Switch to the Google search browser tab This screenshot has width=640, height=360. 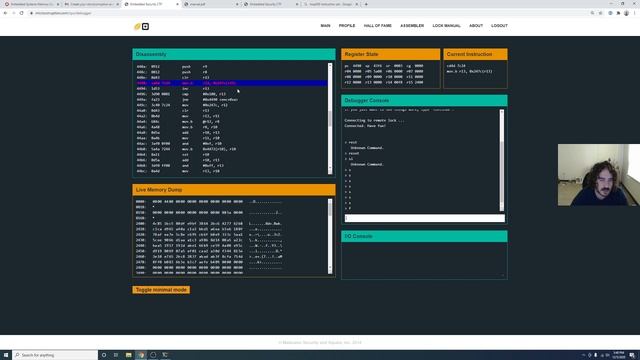coord(330,4)
